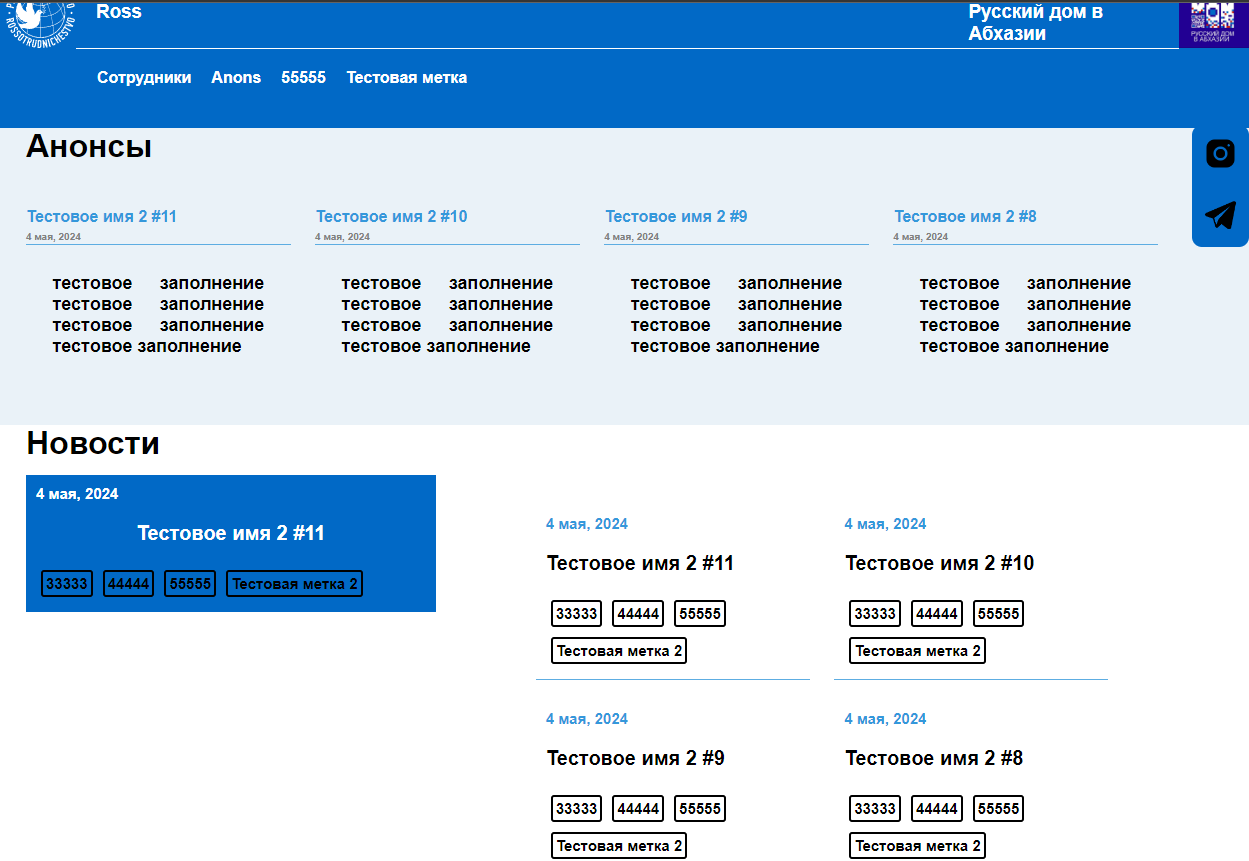The height and width of the screenshot is (861, 1249).
Task: Open the Telegram paper plane icon
Action: [1220, 215]
